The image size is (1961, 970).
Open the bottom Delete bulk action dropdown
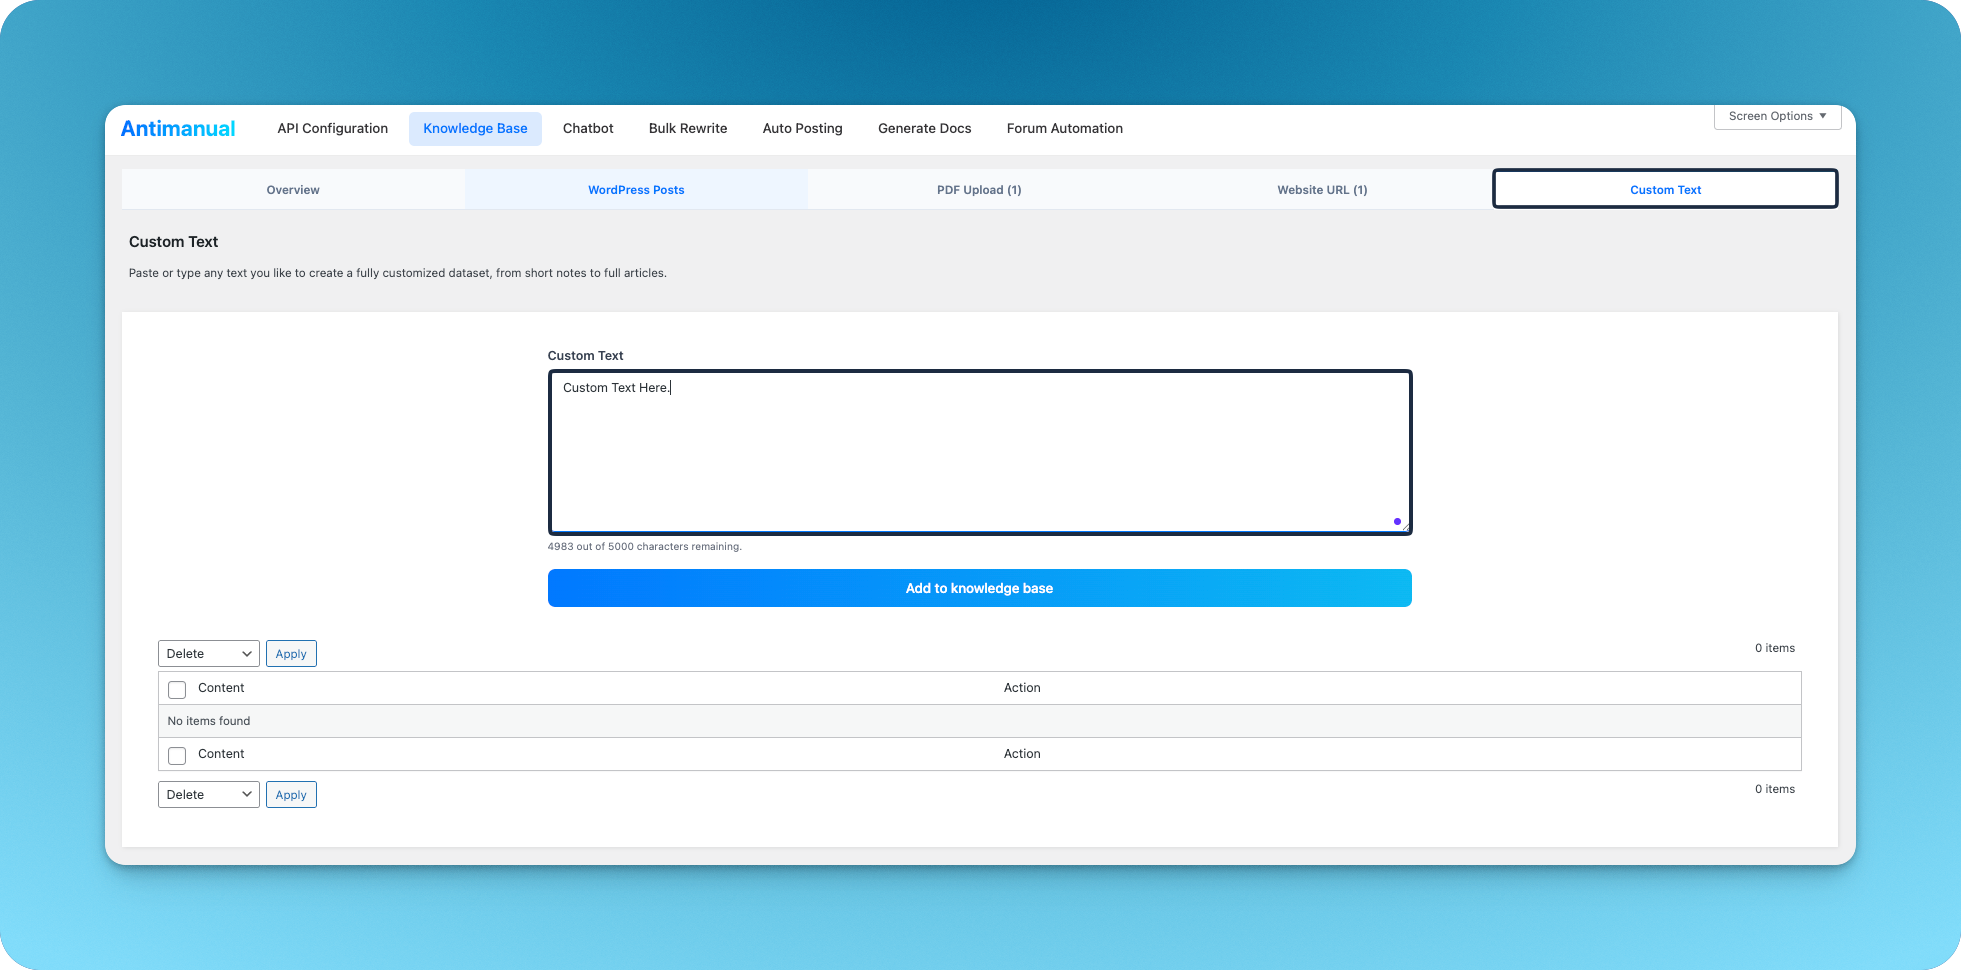208,795
